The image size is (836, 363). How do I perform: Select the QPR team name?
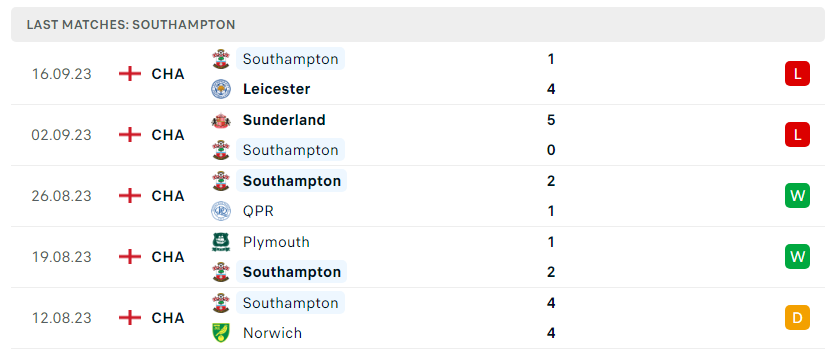pyautogui.click(x=258, y=211)
